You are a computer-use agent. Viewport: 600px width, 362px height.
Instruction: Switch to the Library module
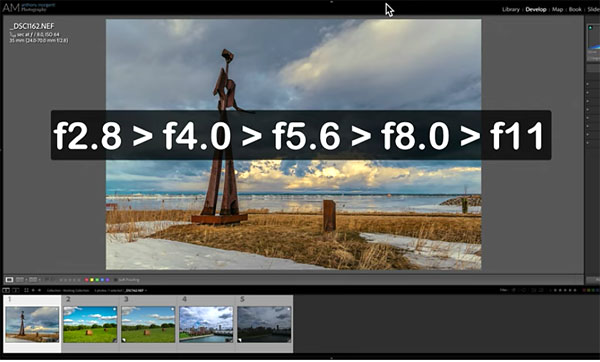click(510, 9)
